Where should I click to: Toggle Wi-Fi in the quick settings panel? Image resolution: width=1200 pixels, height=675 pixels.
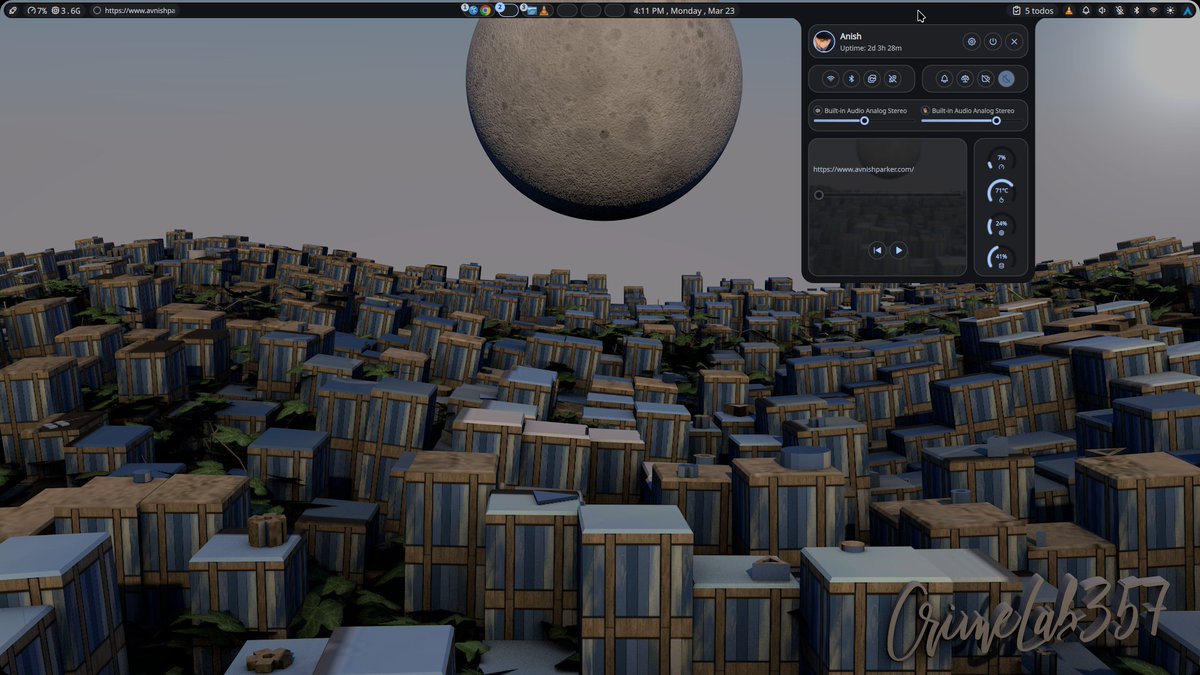click(x=830, y=78)
